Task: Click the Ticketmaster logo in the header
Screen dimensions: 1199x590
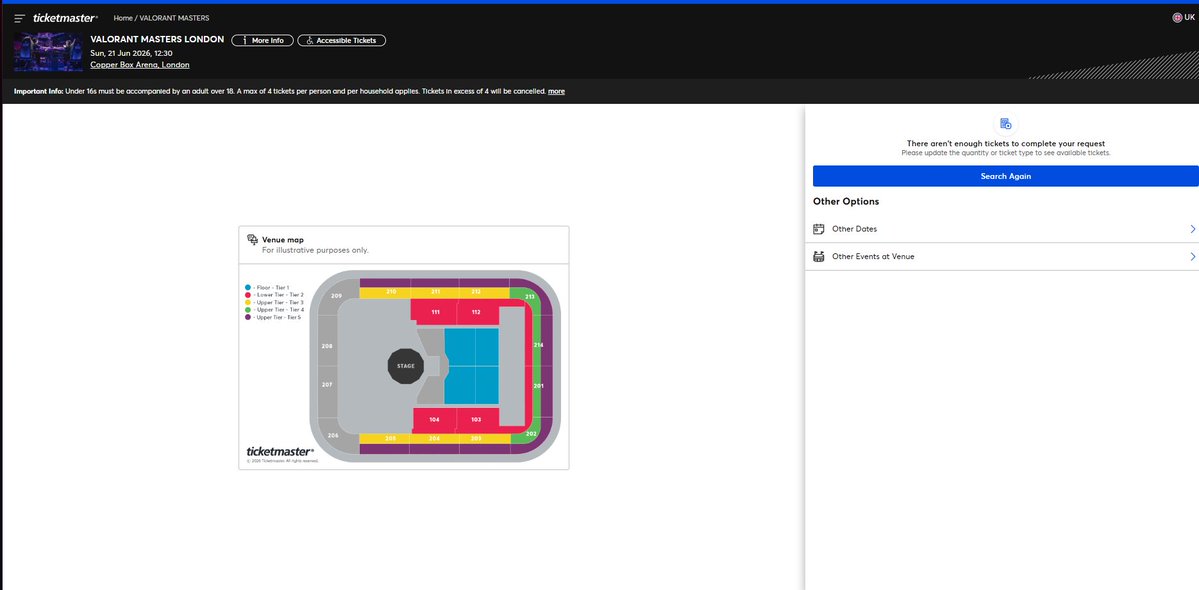Action: tap(65, 18)
